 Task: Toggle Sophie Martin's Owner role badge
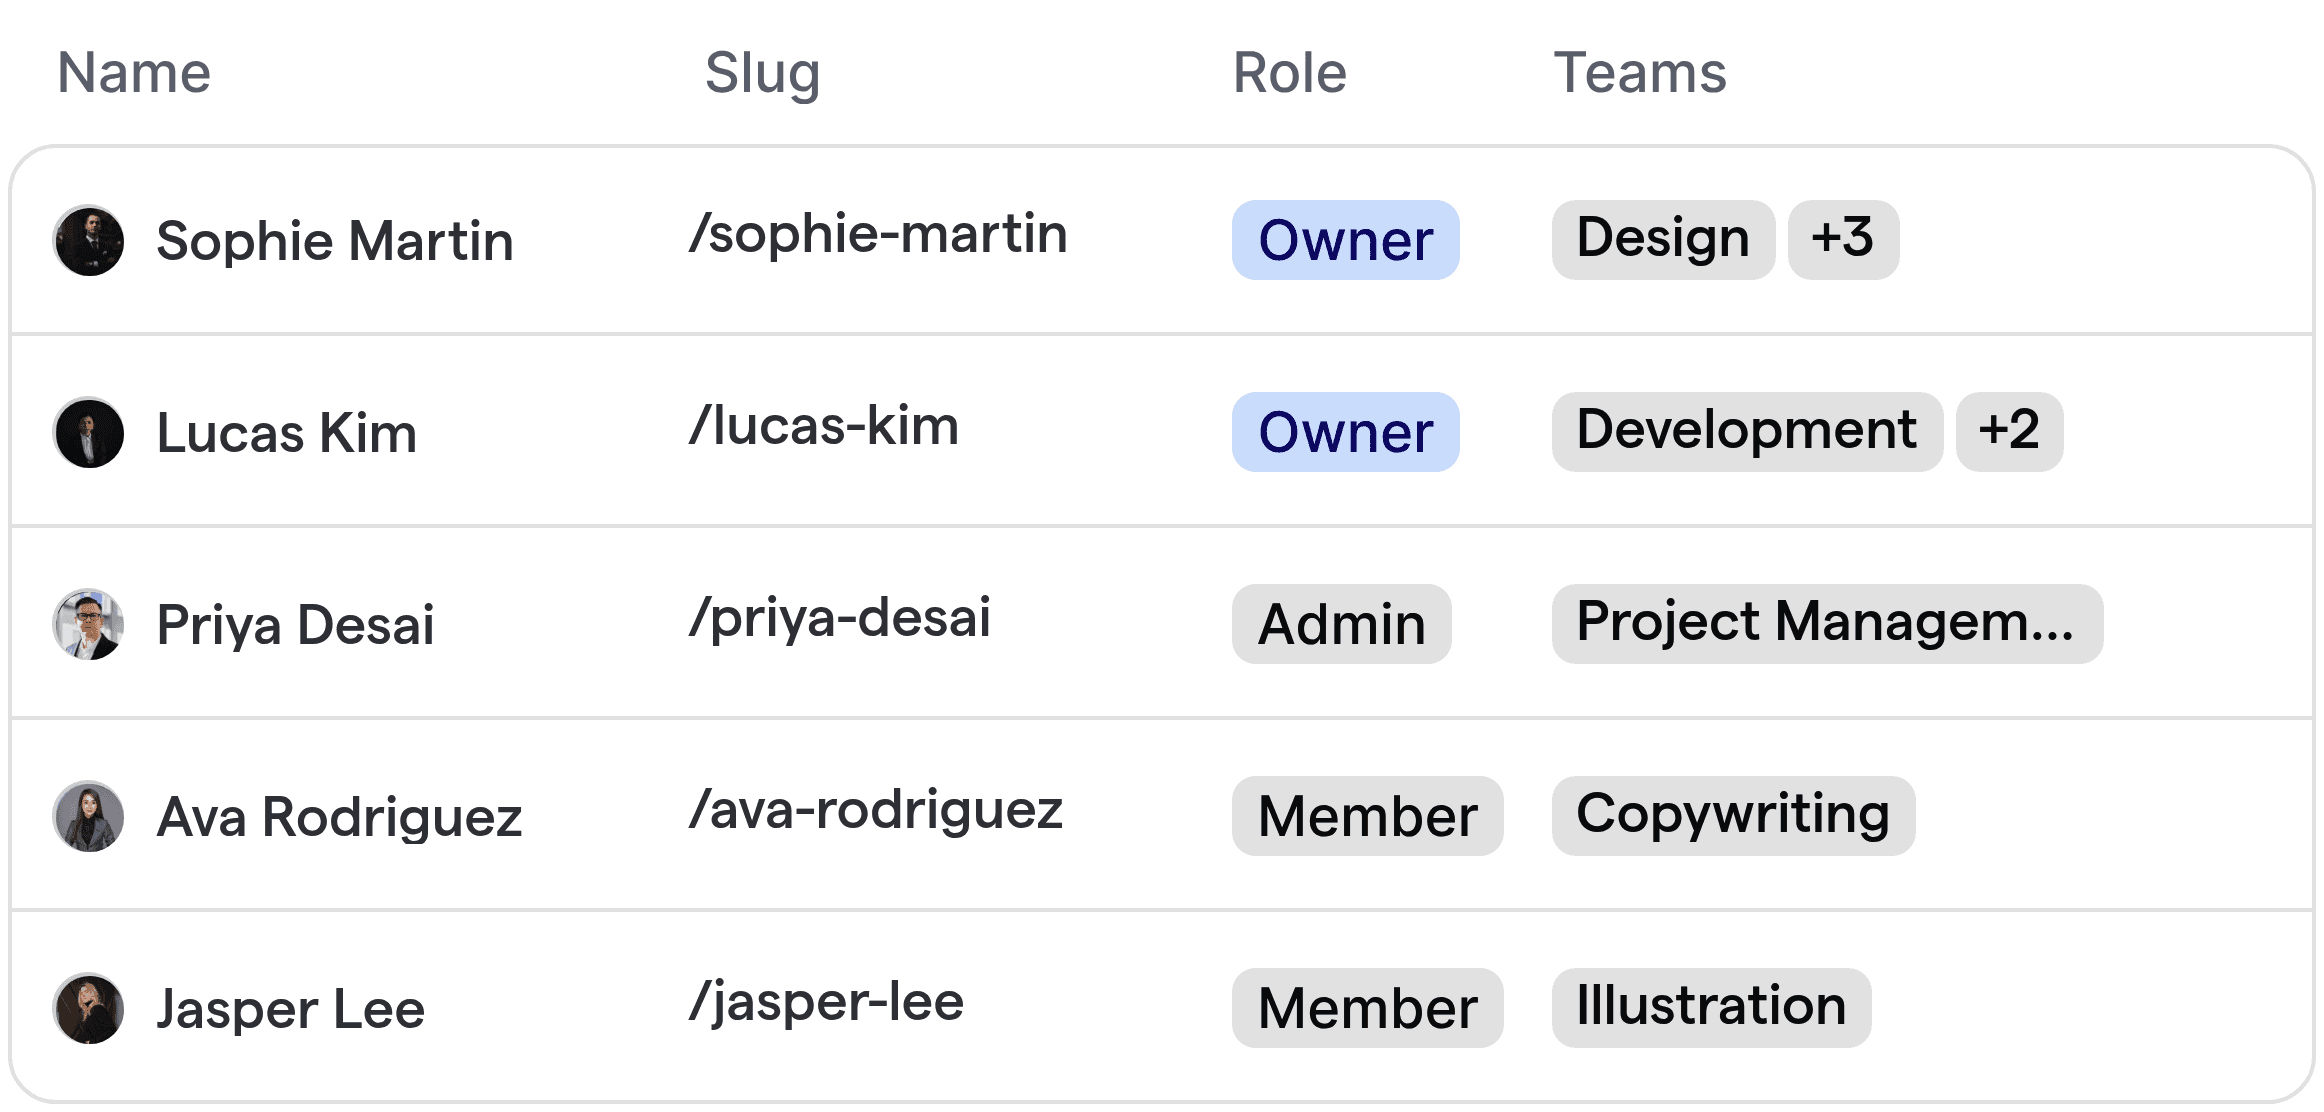click(1345, 240)
